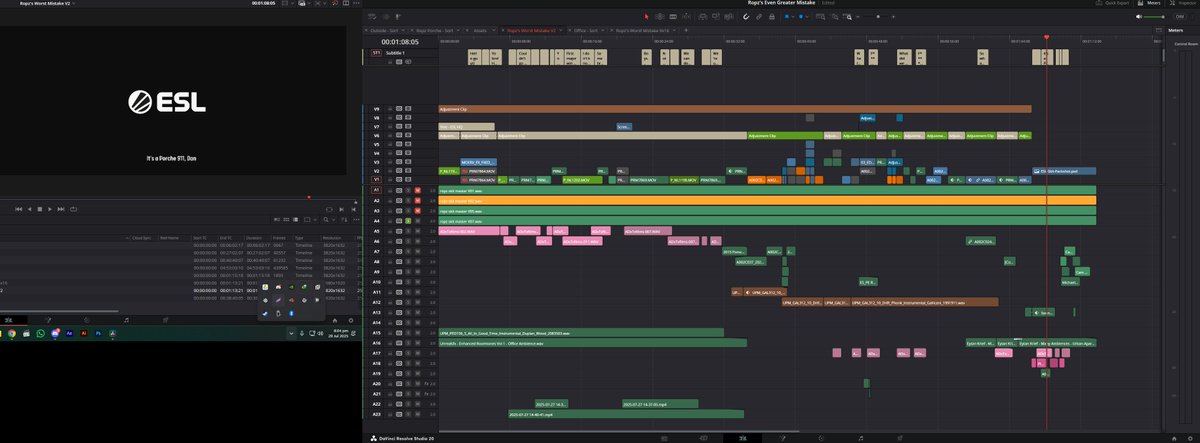Click the timeline zoom out minus
The width and height of the screenshot is (1200, 443).
[858, 16]
